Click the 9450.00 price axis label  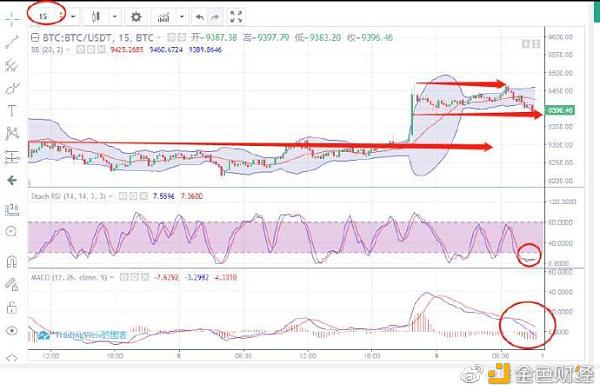pos(560,91)
